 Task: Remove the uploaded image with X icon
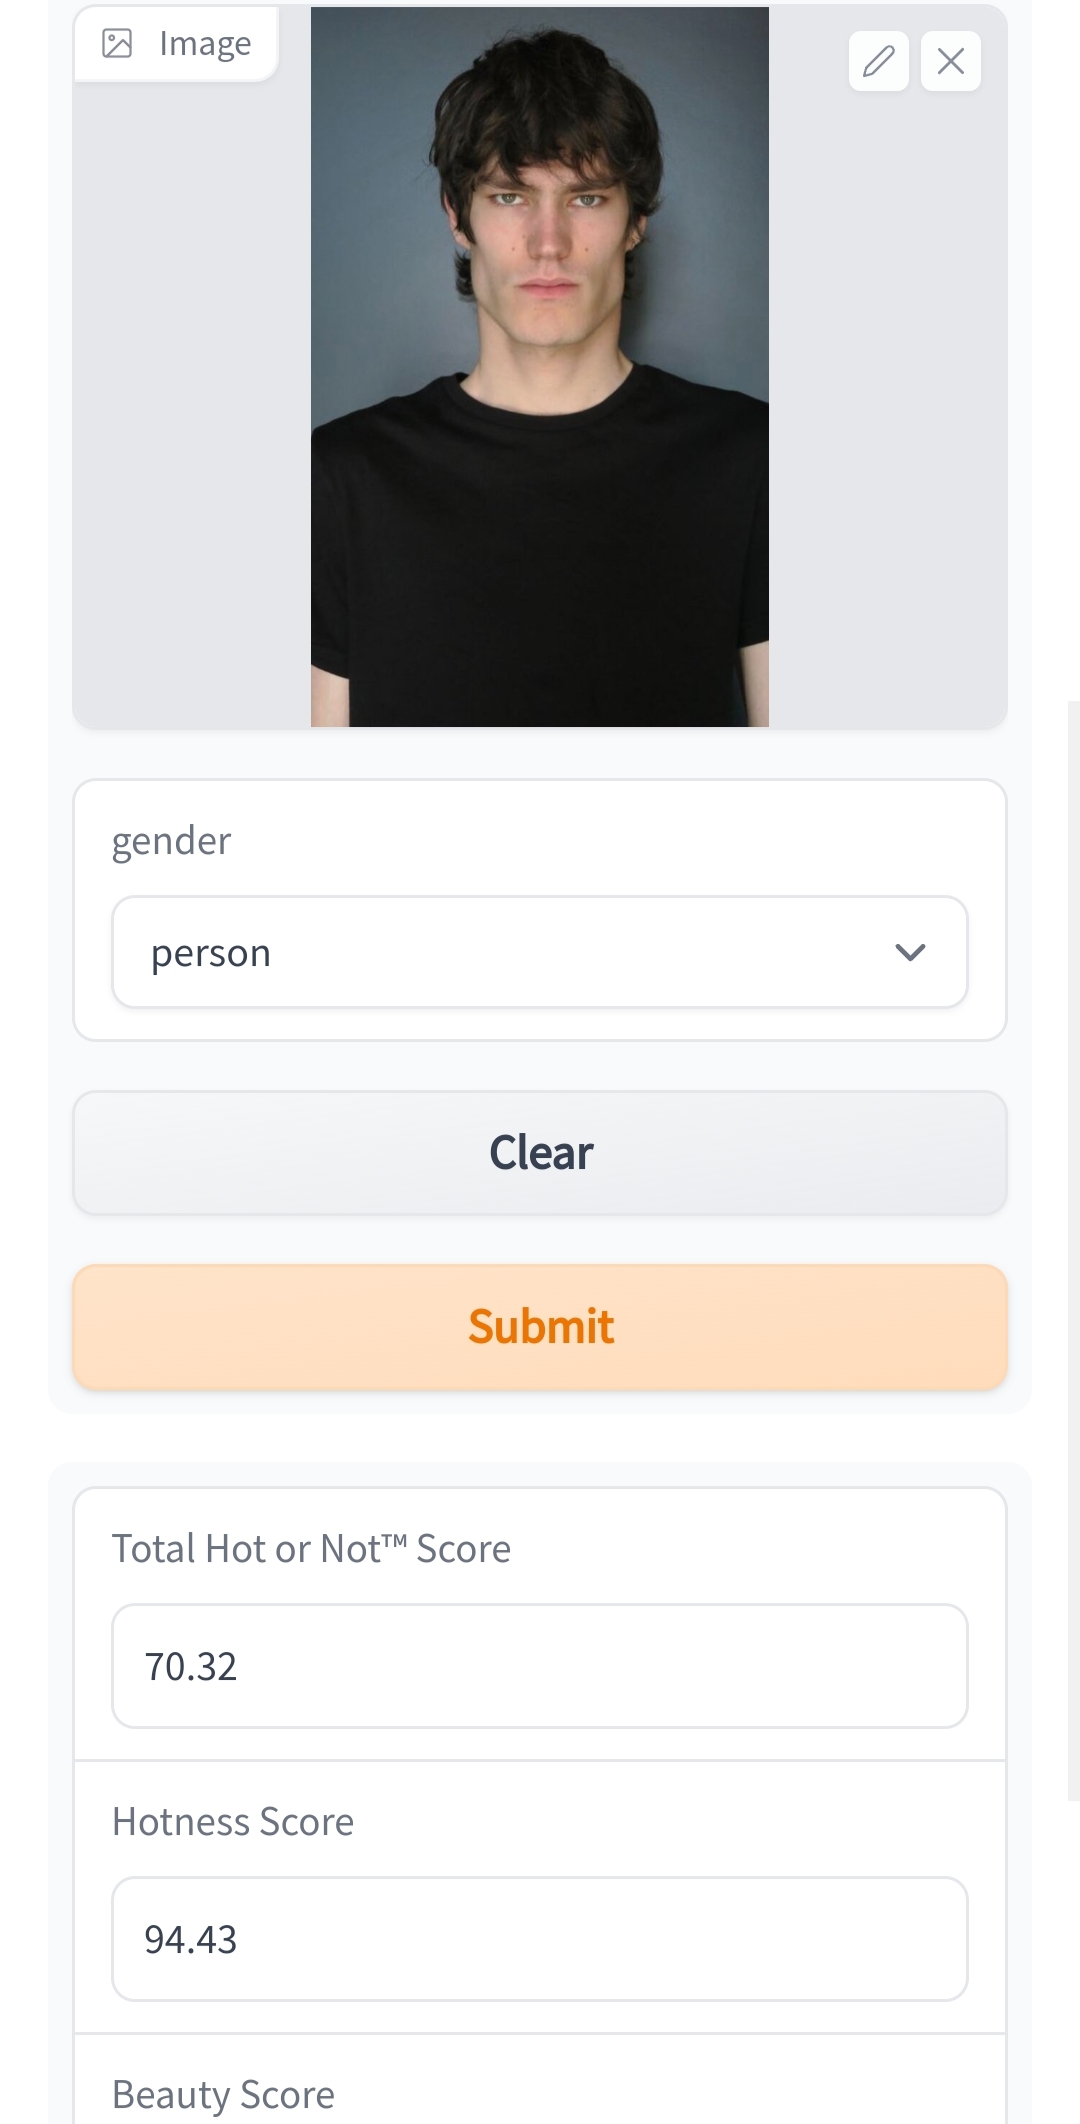[x=951, y=61]
